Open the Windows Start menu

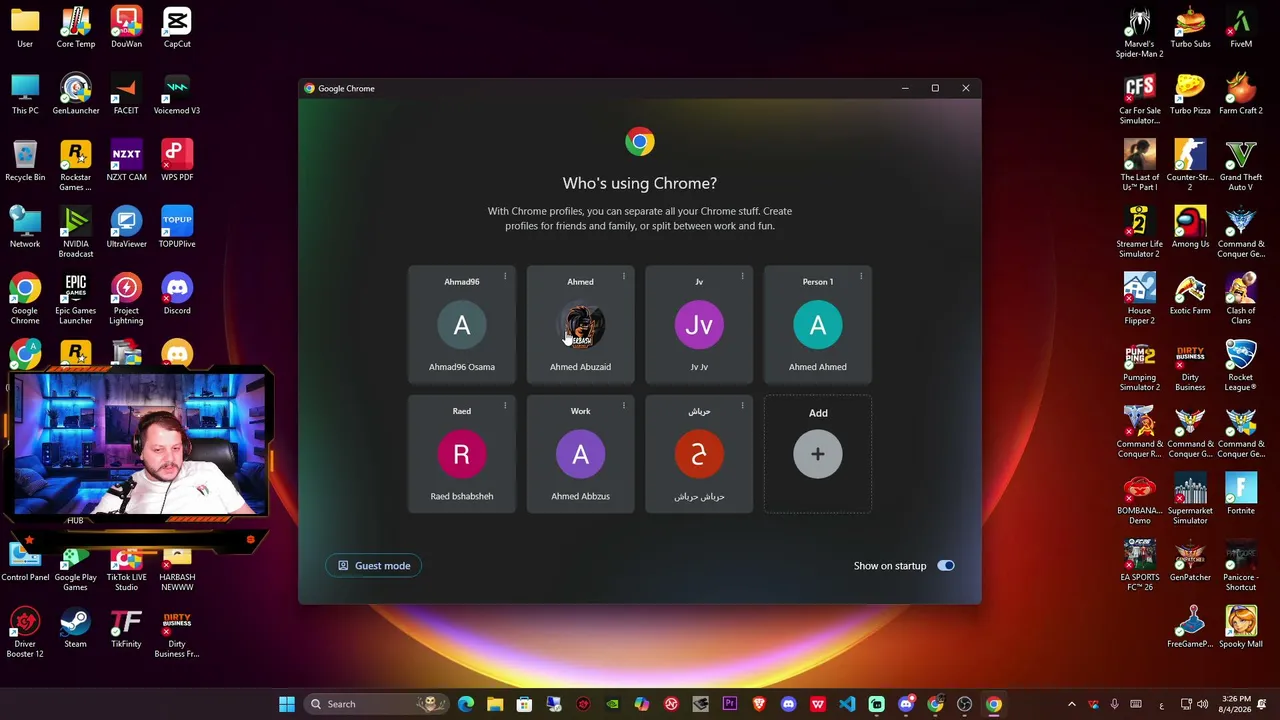287,704
